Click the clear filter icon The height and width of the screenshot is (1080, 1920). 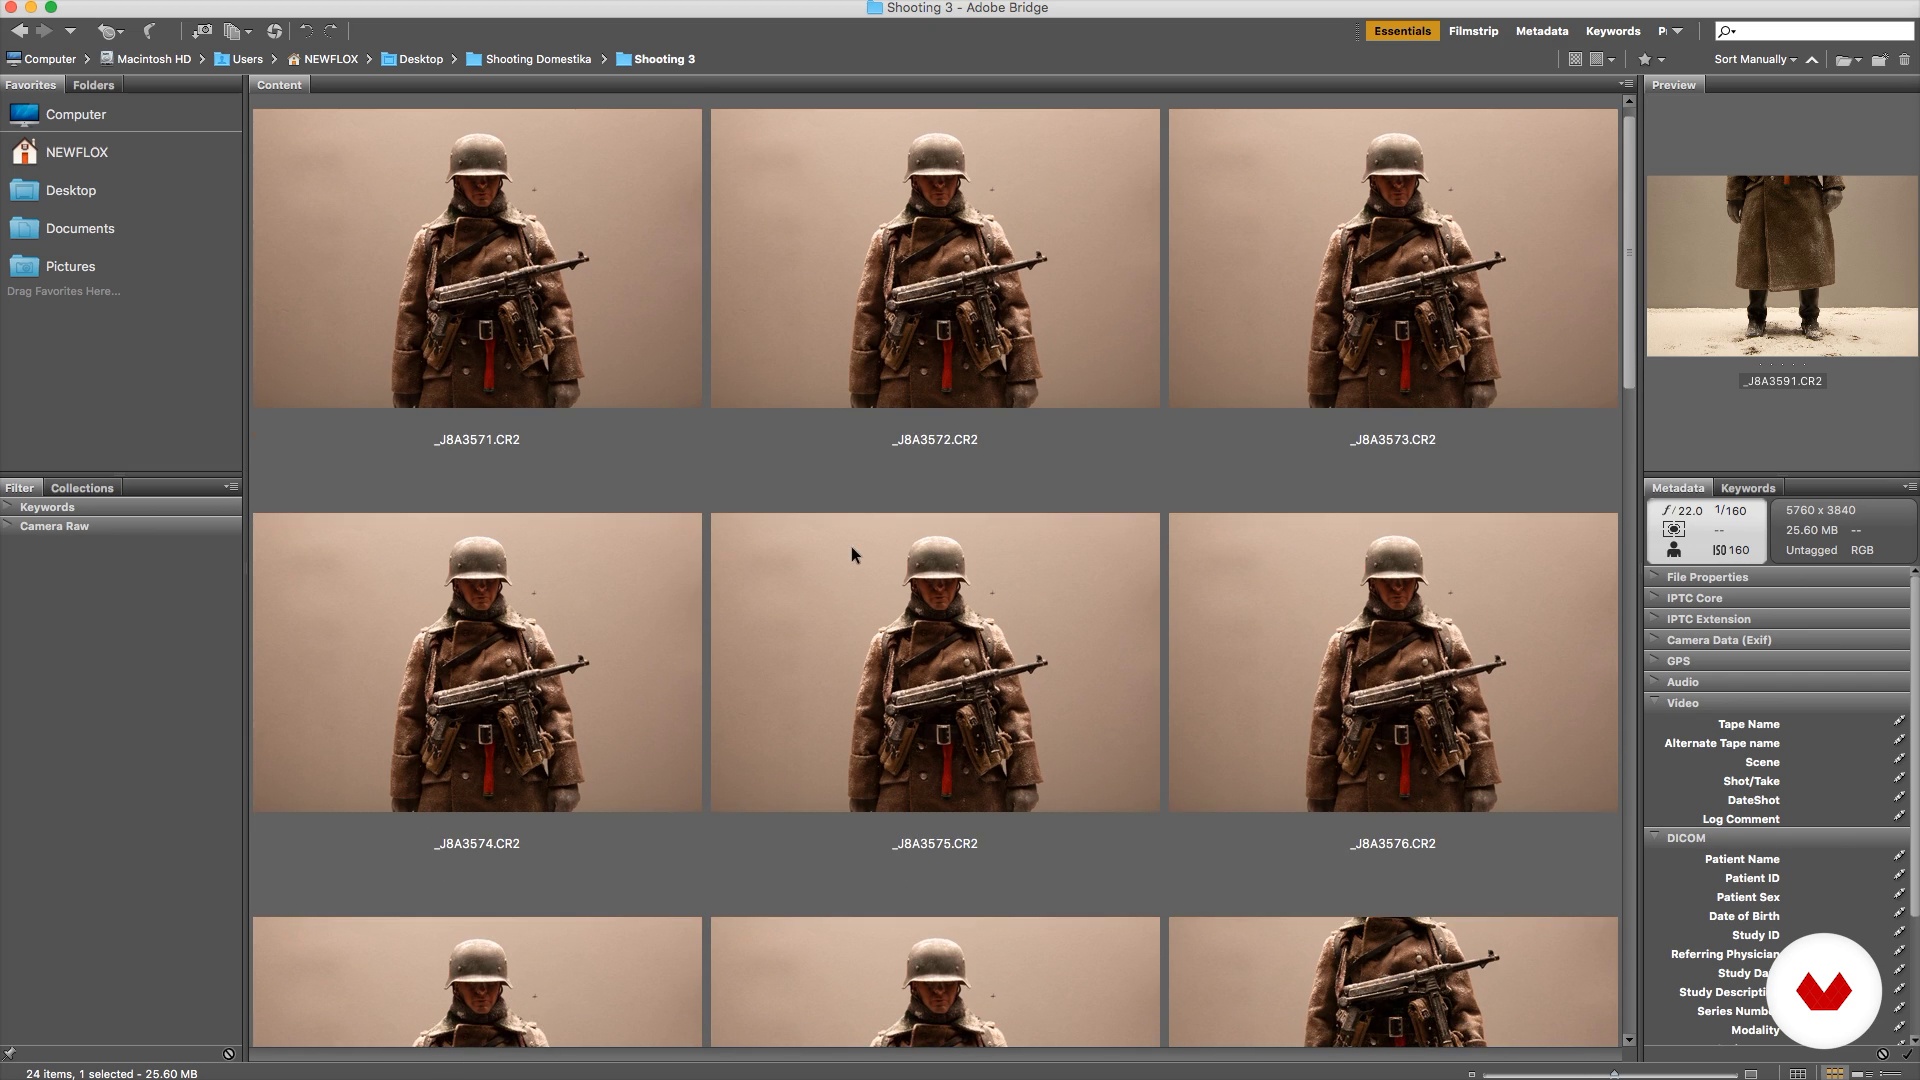click(x=228, y=1054)
